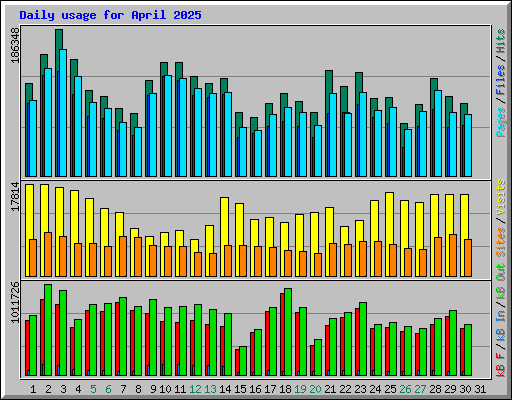Click the day 14 yellow visits bar
Image resolution: width=512 pixels, height=400 pixels.
point(224,221)
